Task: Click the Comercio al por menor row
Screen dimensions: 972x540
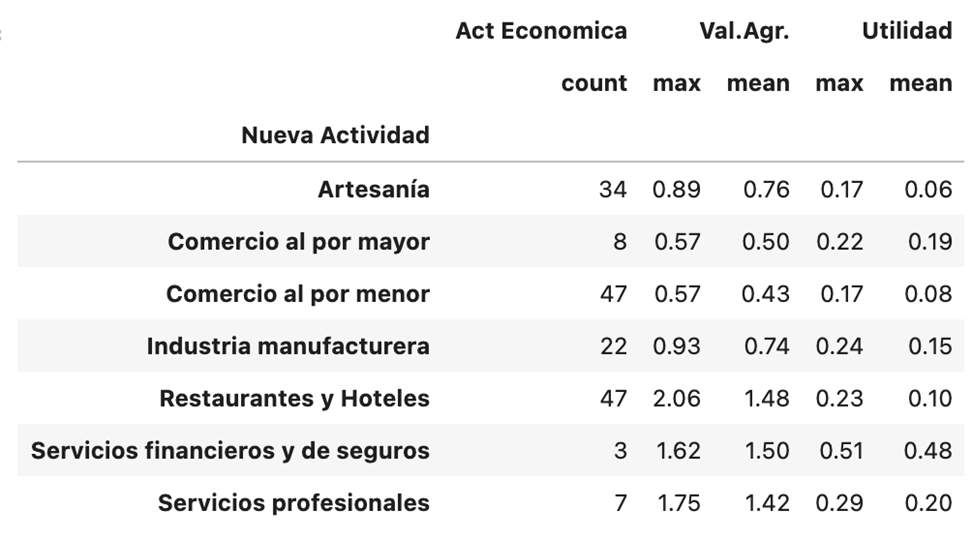Action: pos(490,293)
